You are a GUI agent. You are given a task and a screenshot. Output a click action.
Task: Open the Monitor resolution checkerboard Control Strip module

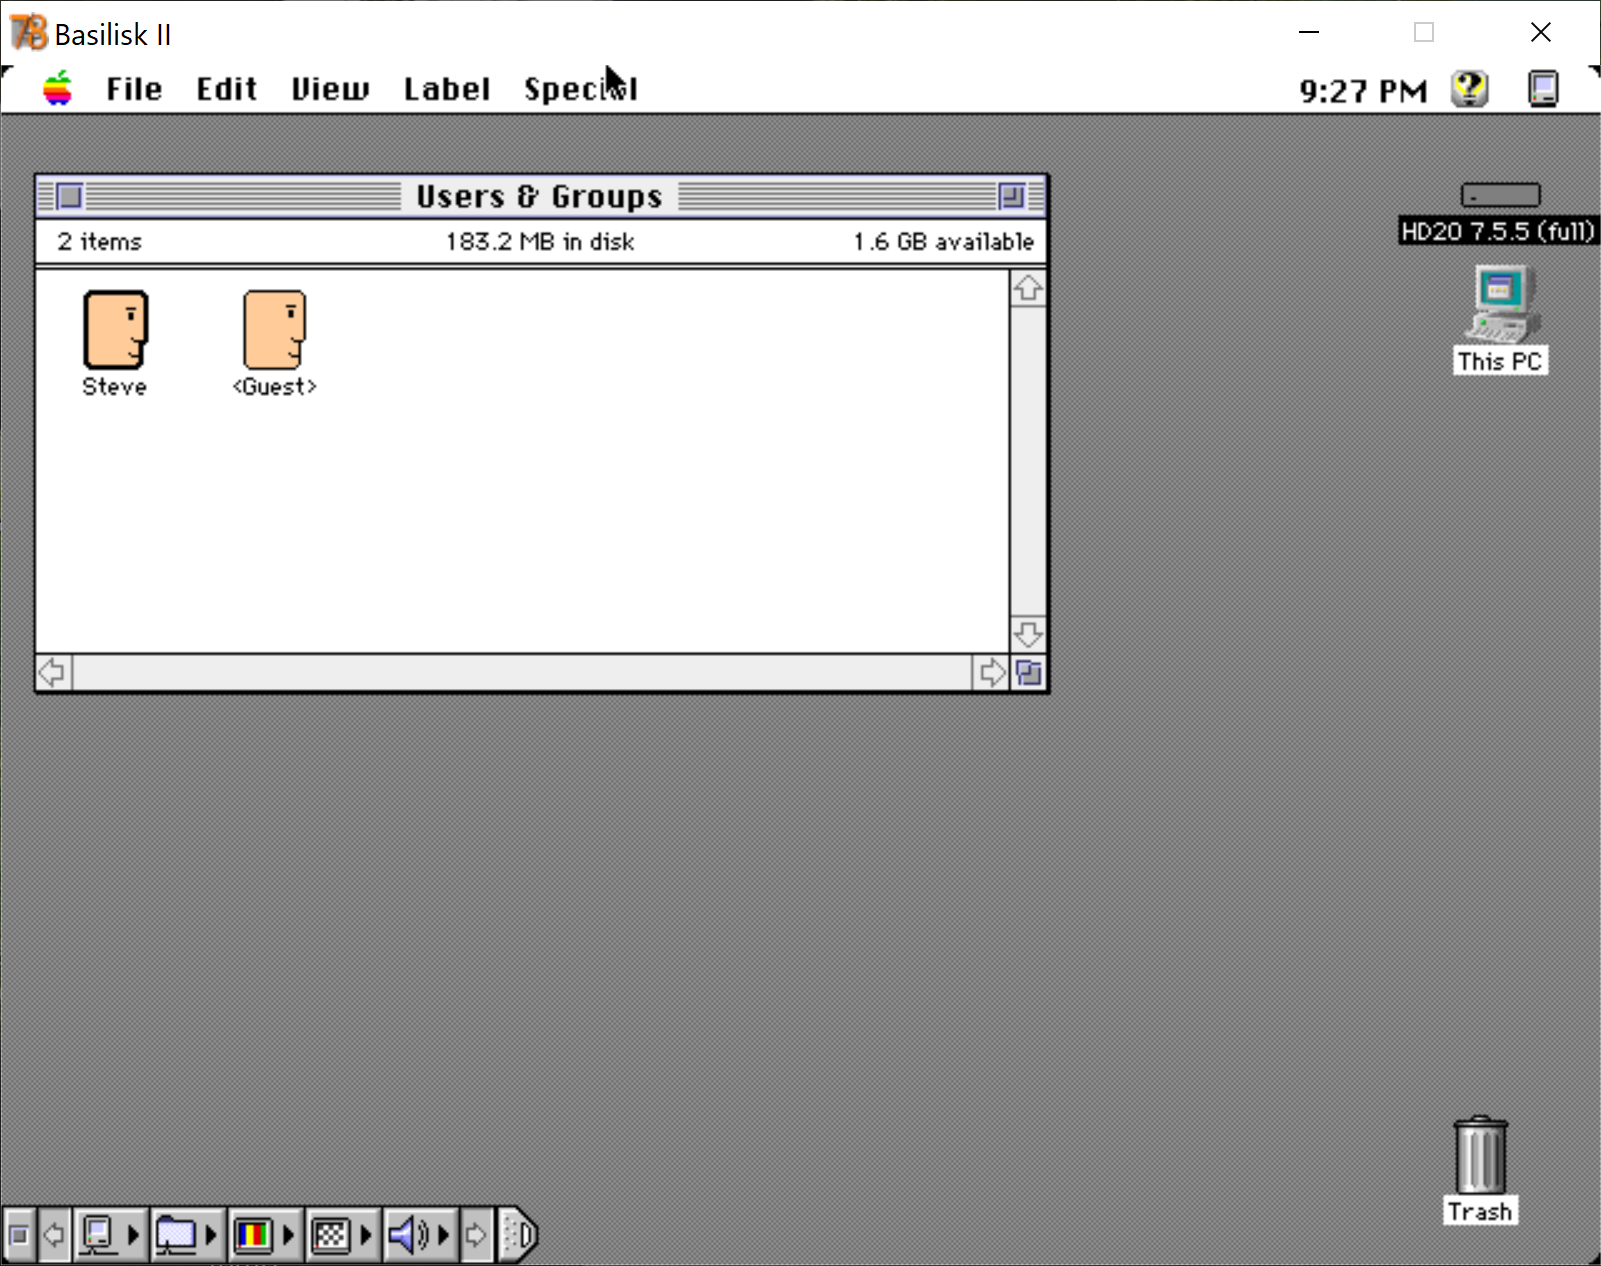click(x=342, y=1235)
